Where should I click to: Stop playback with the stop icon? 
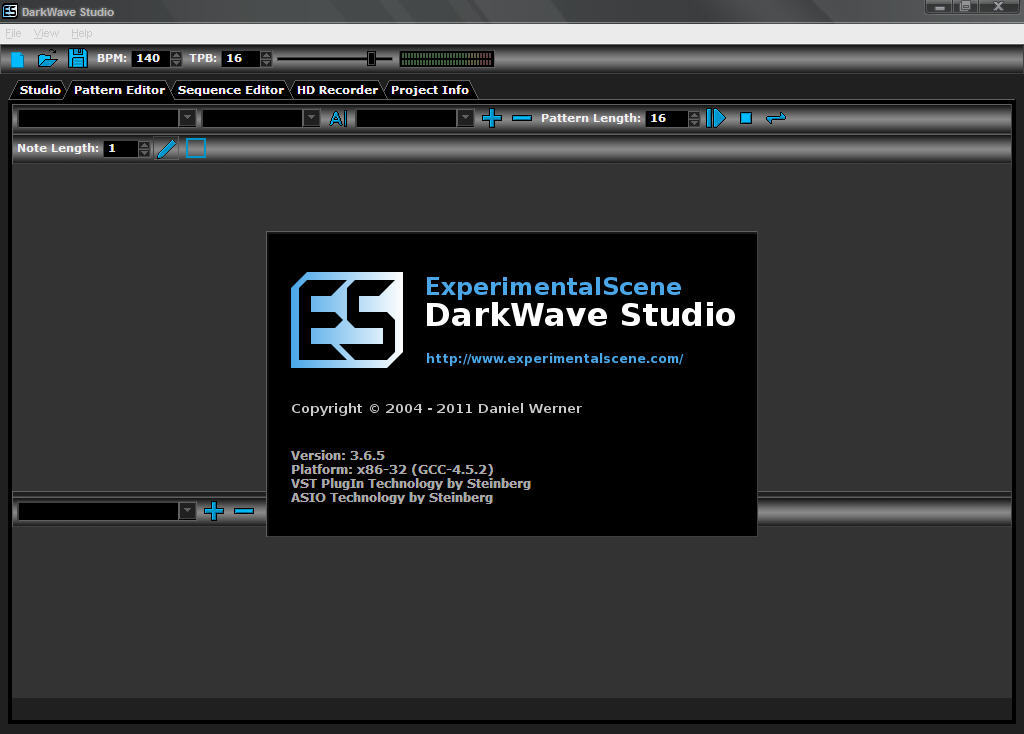pyautogui.click(x=745, y=118)
